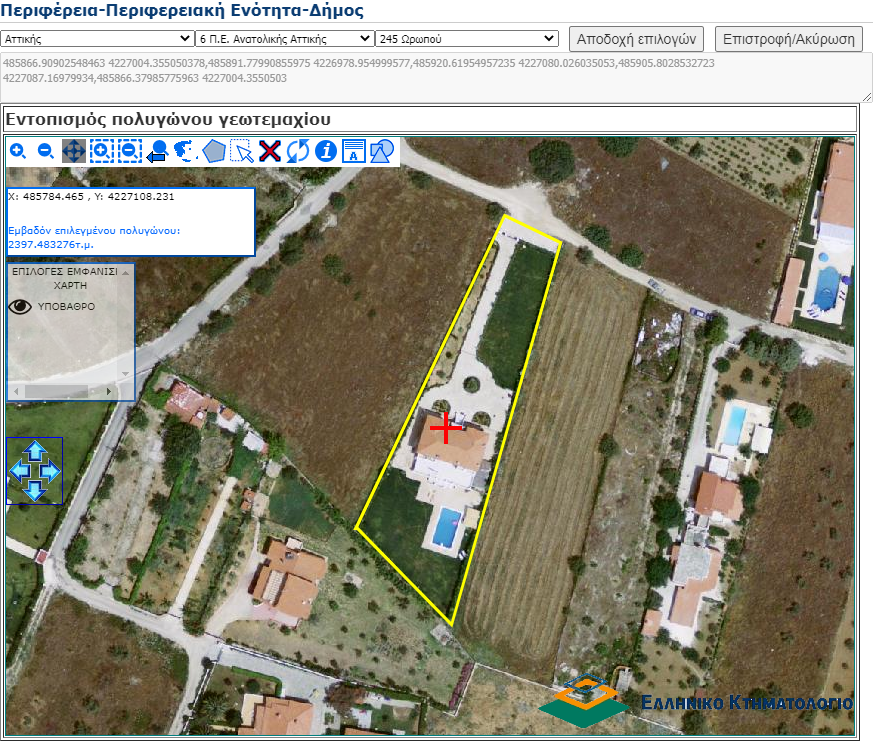
Task: Click the zoom in magnifier tool
Action: pos(18,151)
